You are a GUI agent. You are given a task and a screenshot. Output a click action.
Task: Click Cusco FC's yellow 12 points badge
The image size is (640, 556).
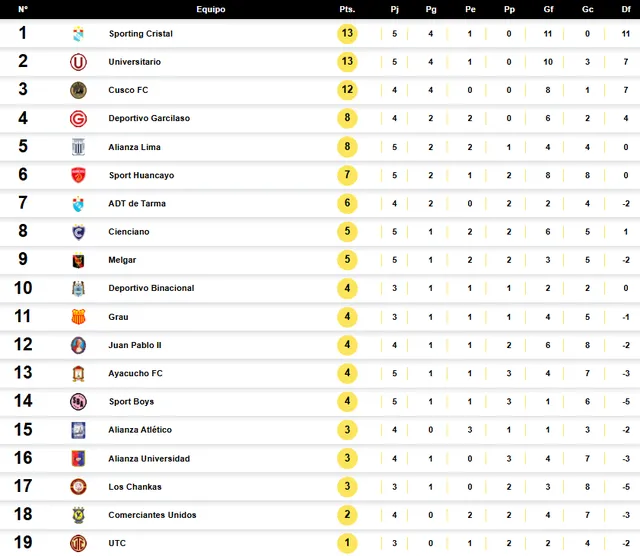click(x=347, y=90)
